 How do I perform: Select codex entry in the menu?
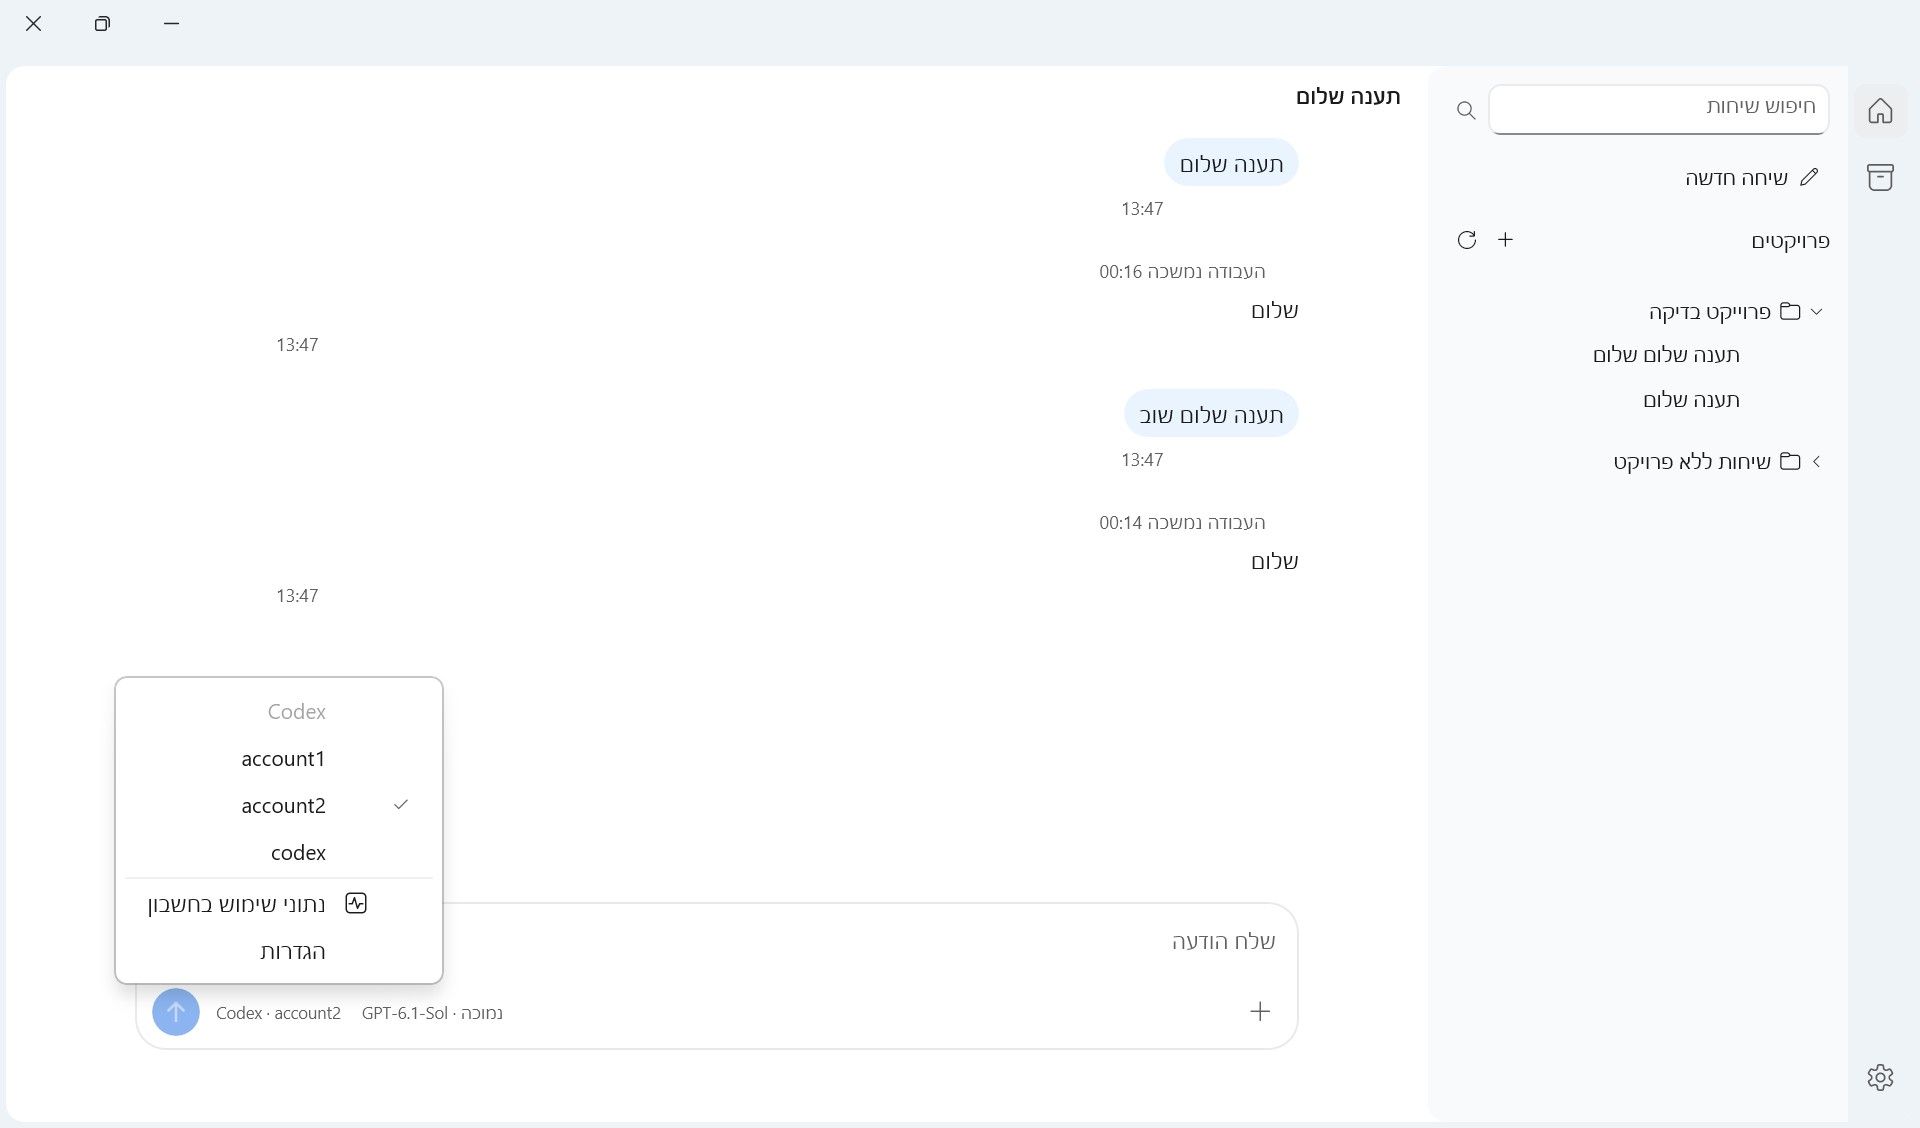coord(279,853)
